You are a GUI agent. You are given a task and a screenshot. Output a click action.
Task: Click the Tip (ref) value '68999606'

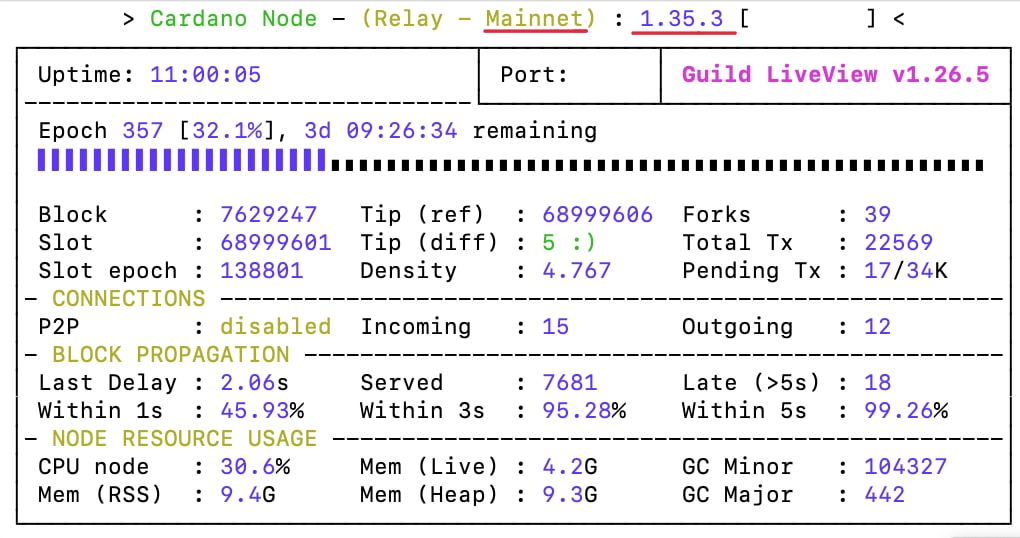(x=598, y=214)
